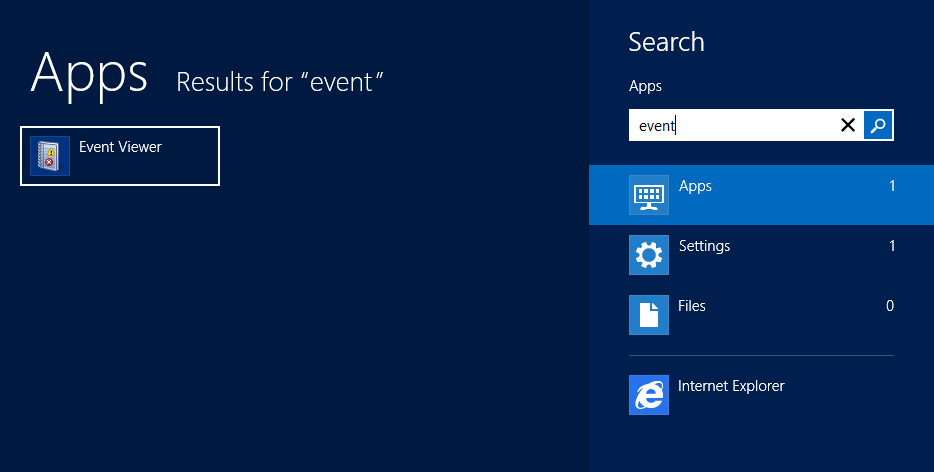Click inside the search box containing "event"
The image size is (934, 472).
730,125
